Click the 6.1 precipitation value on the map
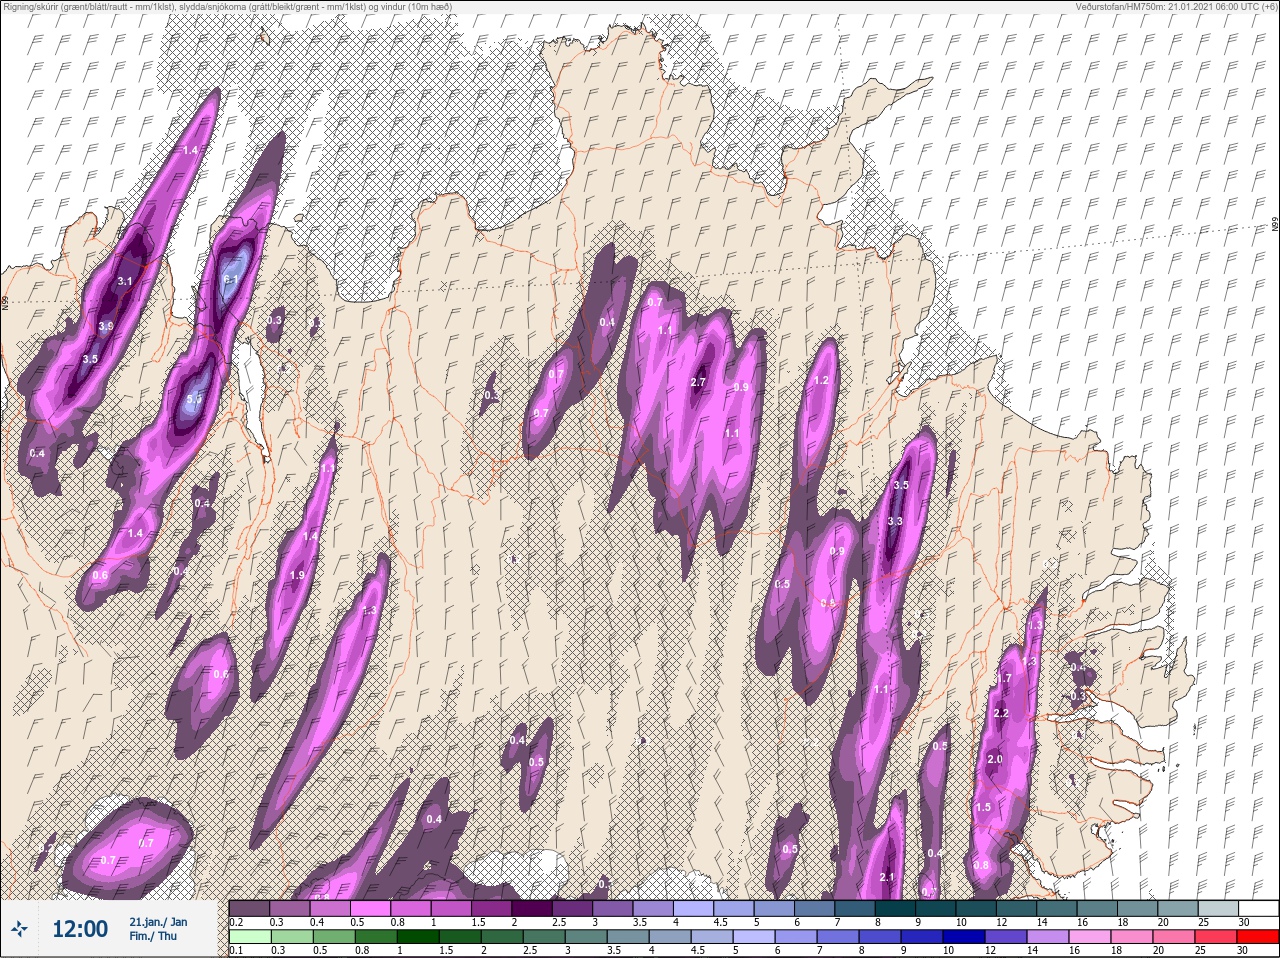Image resolution: width=1280 pixels, height=958 pixels. (230, 279)
